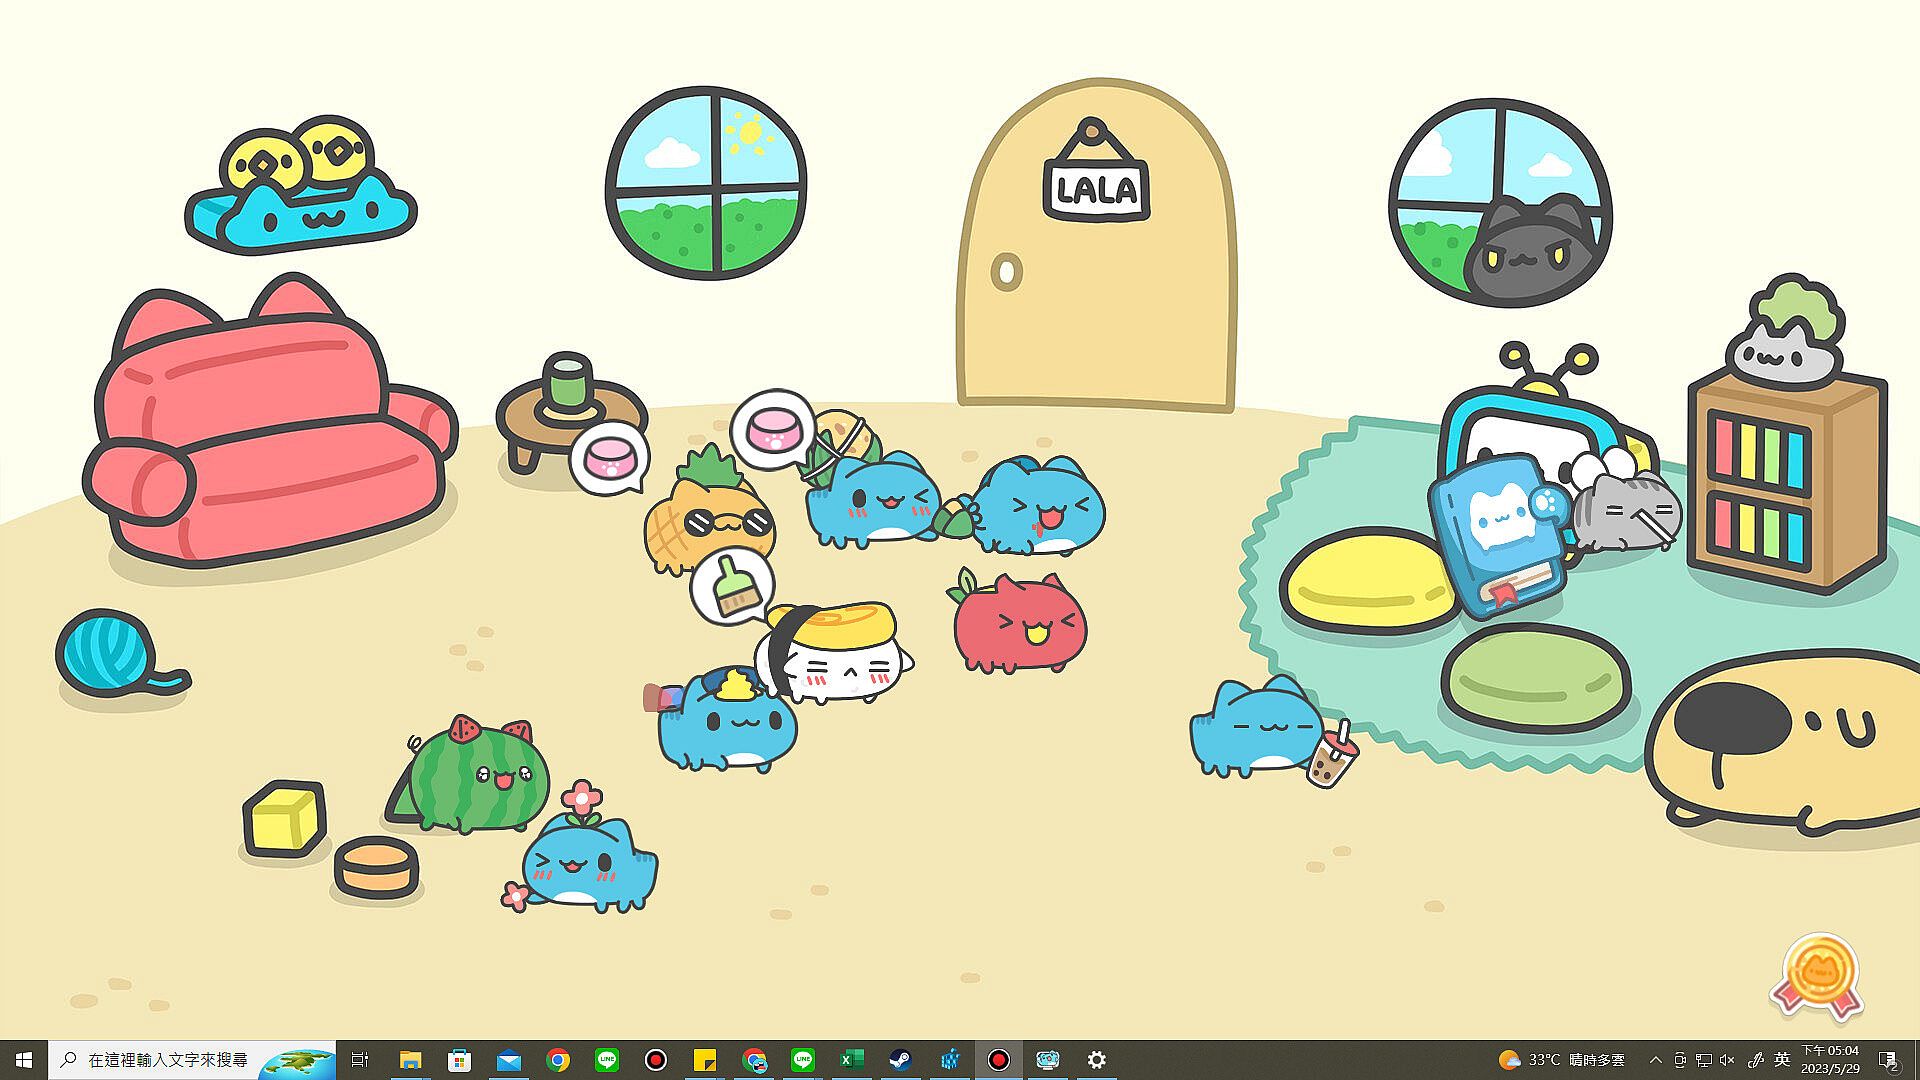The image size is (1920, 1080).
Task: Open the Task View button
Action: (360, 1060)
